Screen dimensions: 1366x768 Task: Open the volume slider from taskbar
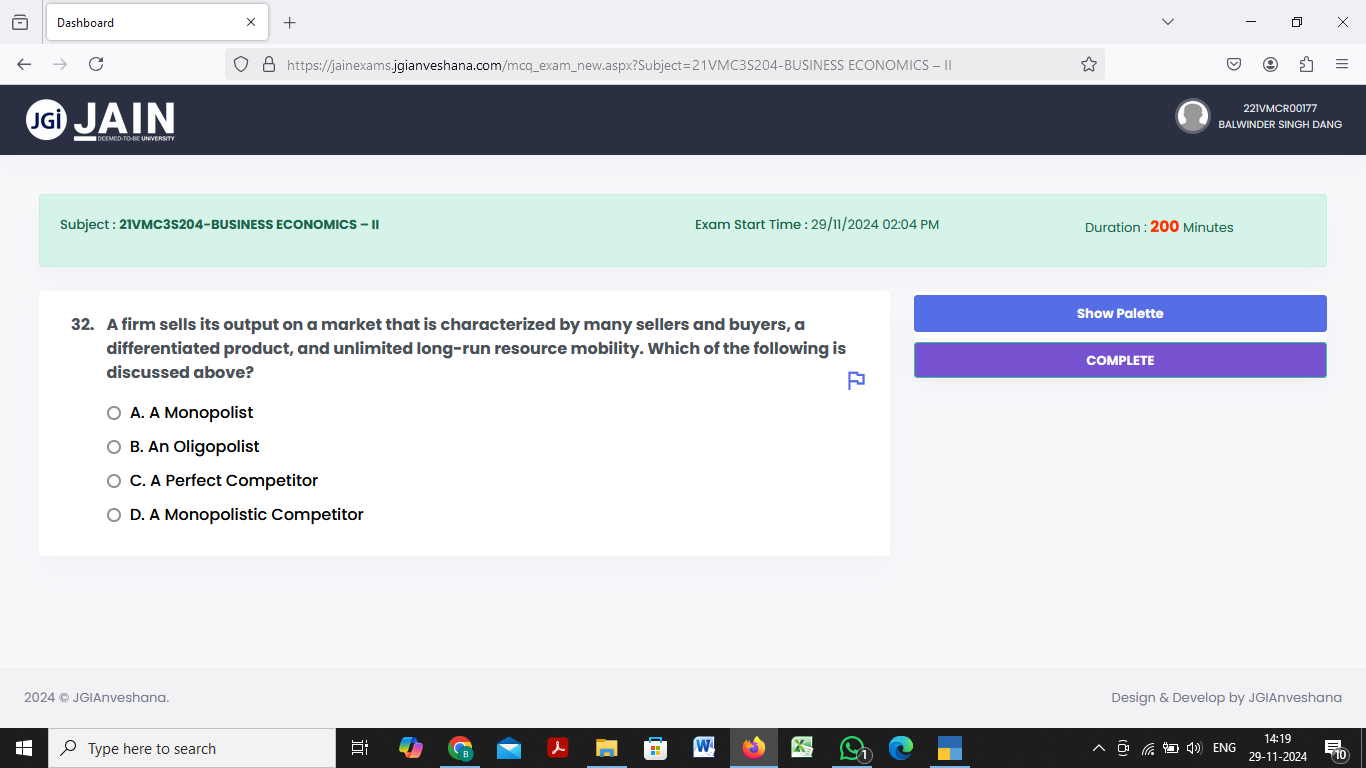click(x=1194, y=747)
